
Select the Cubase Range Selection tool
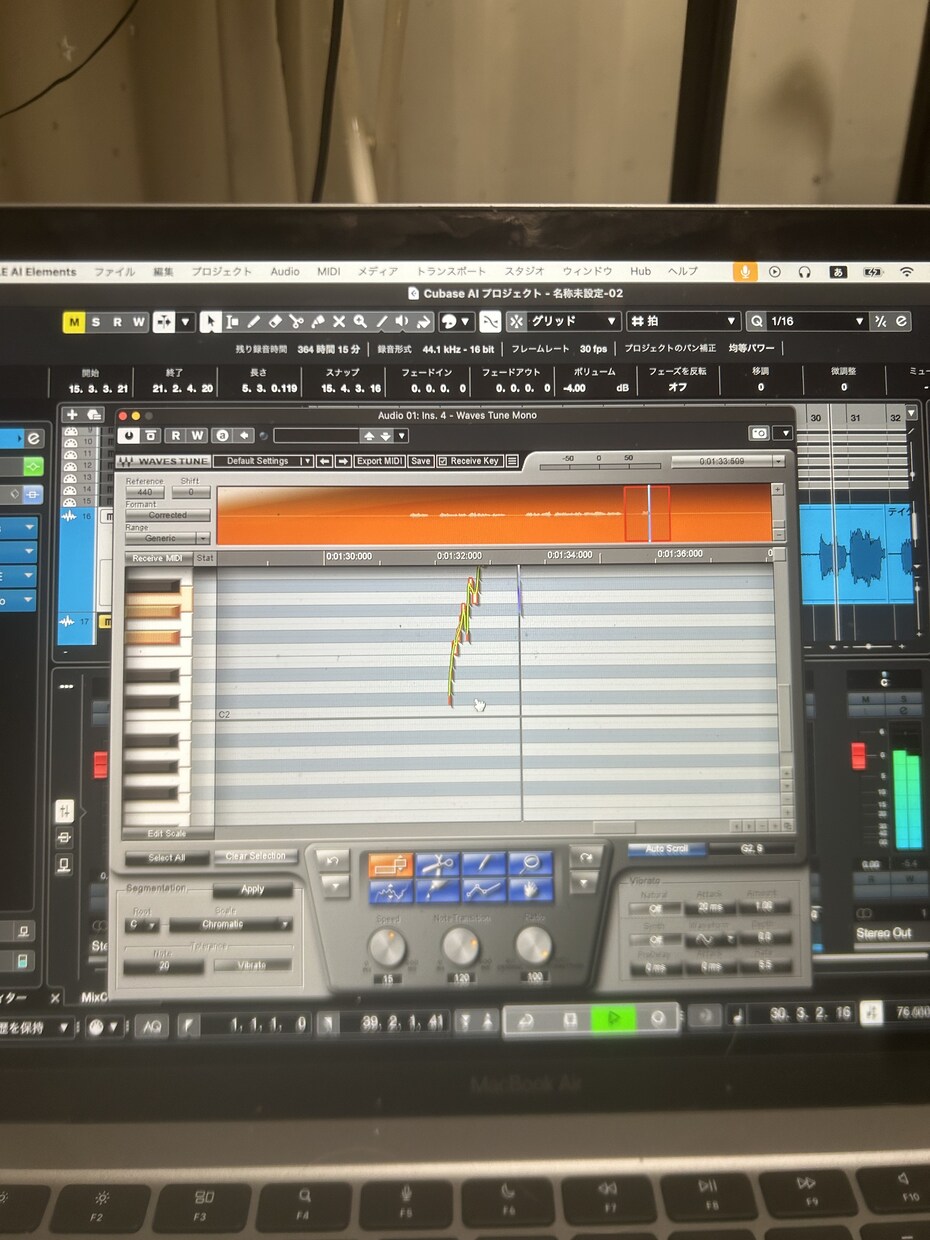tap(232, 321)
